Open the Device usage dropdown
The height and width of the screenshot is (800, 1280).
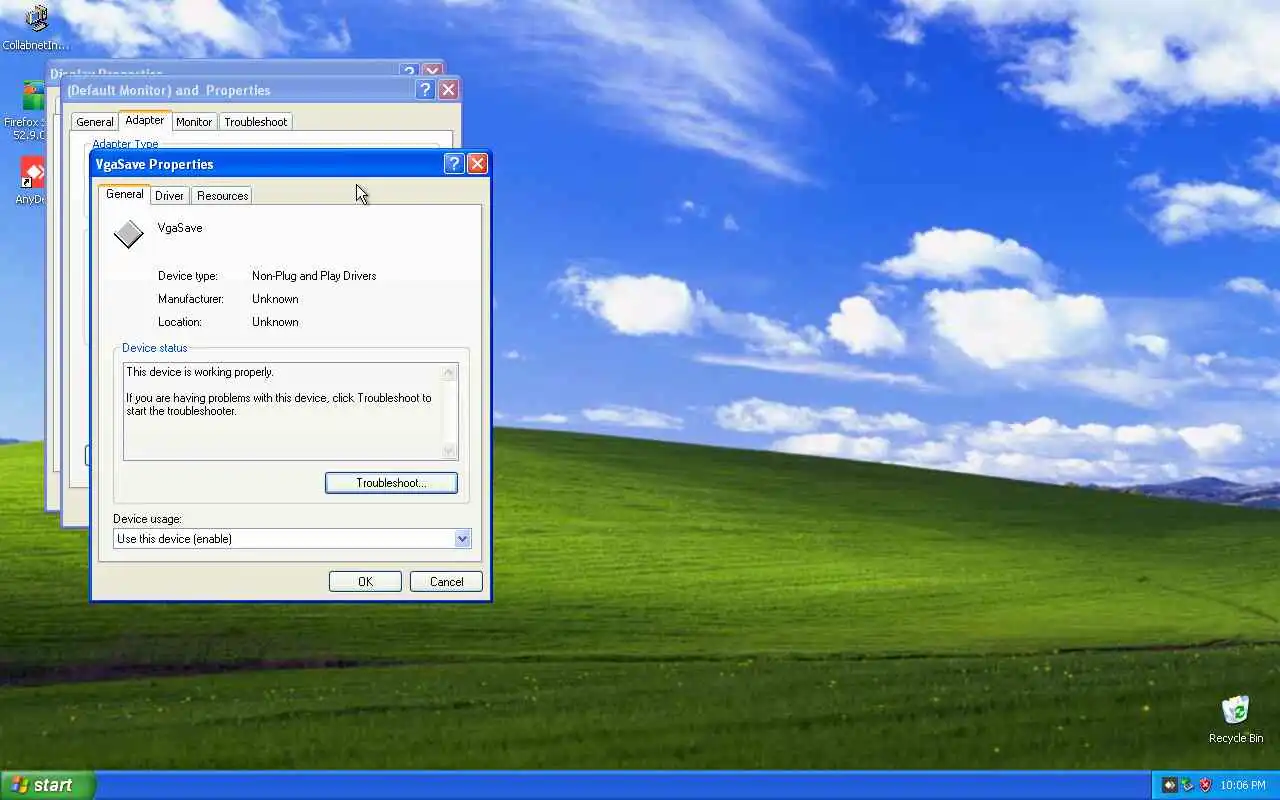click(x=462, y=539)
